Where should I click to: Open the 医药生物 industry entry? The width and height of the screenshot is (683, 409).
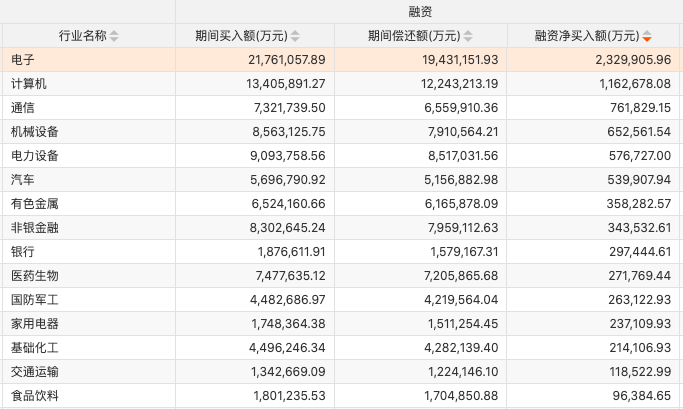[x=35, y=276]
